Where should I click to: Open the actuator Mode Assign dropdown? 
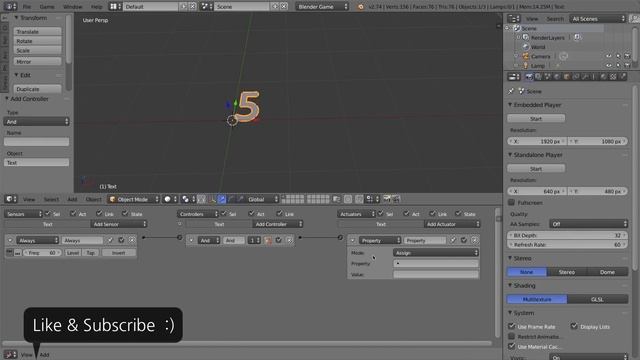point(436,253)
